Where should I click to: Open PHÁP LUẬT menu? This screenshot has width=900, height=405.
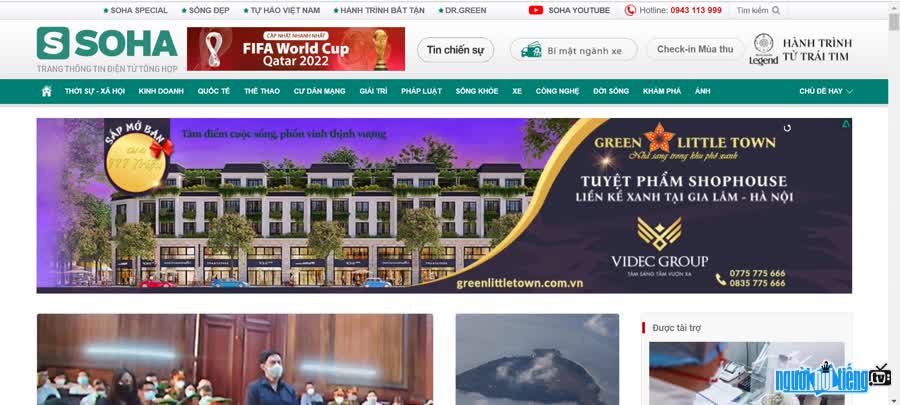421,91
